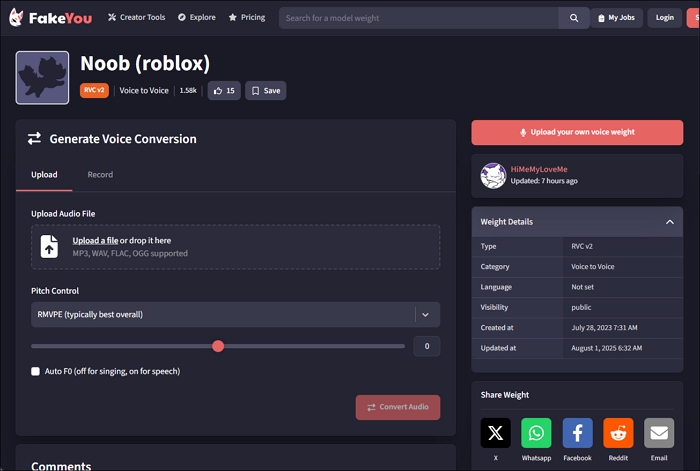Click the RVC v2 badge

(x=94, y=90)
